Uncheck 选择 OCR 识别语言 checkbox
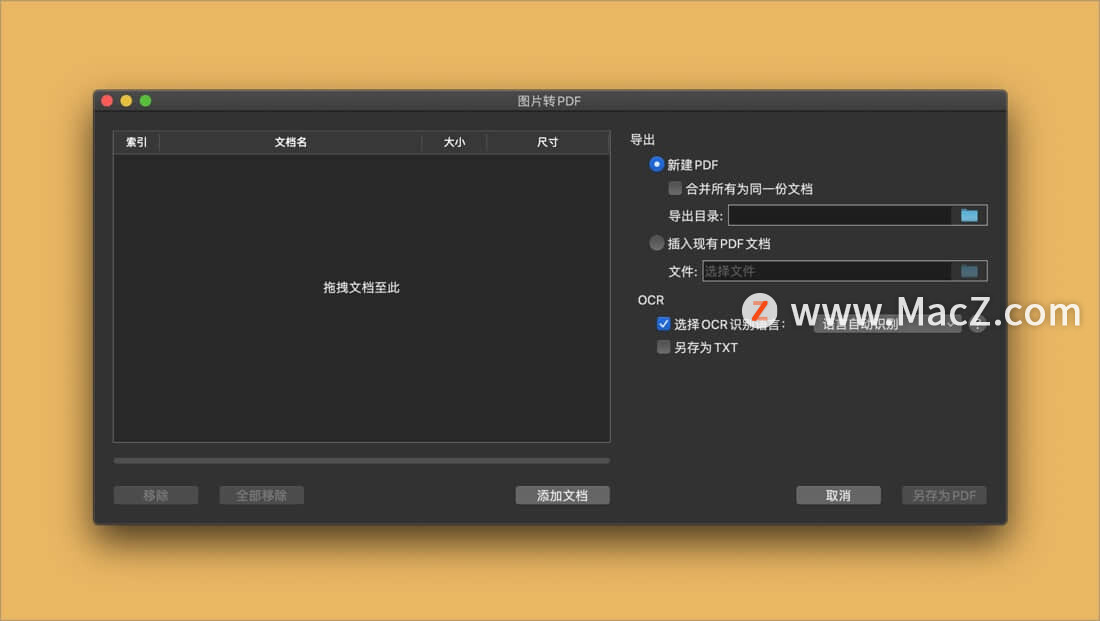Viewport: 1100px width, 621px height. (x=663, y=323)
